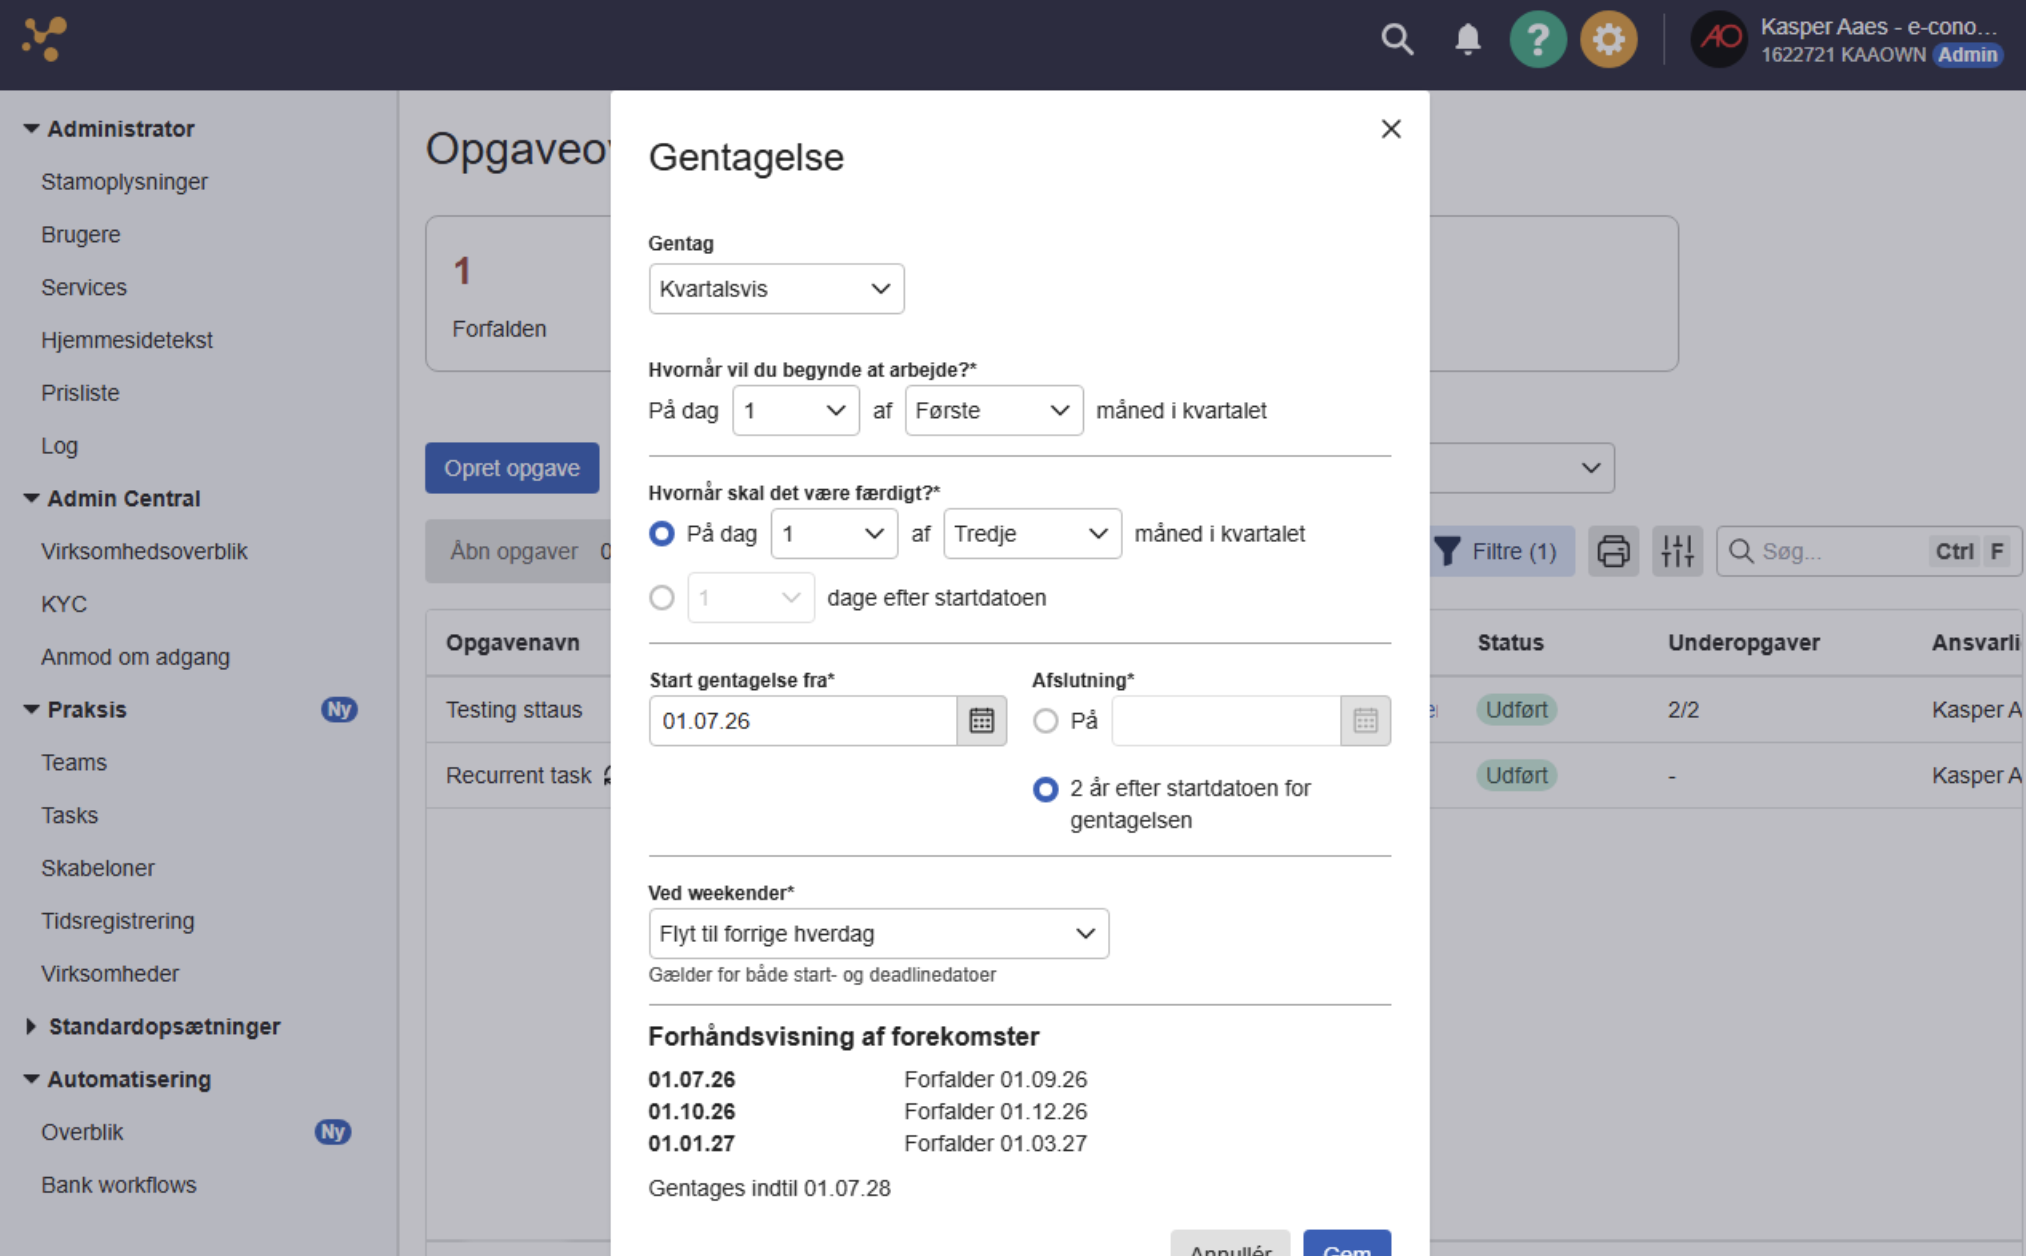The image size is (2026, 1256).
Task: Open dropdown right of the Gentagelse dialog
Action: (1521, 468)
